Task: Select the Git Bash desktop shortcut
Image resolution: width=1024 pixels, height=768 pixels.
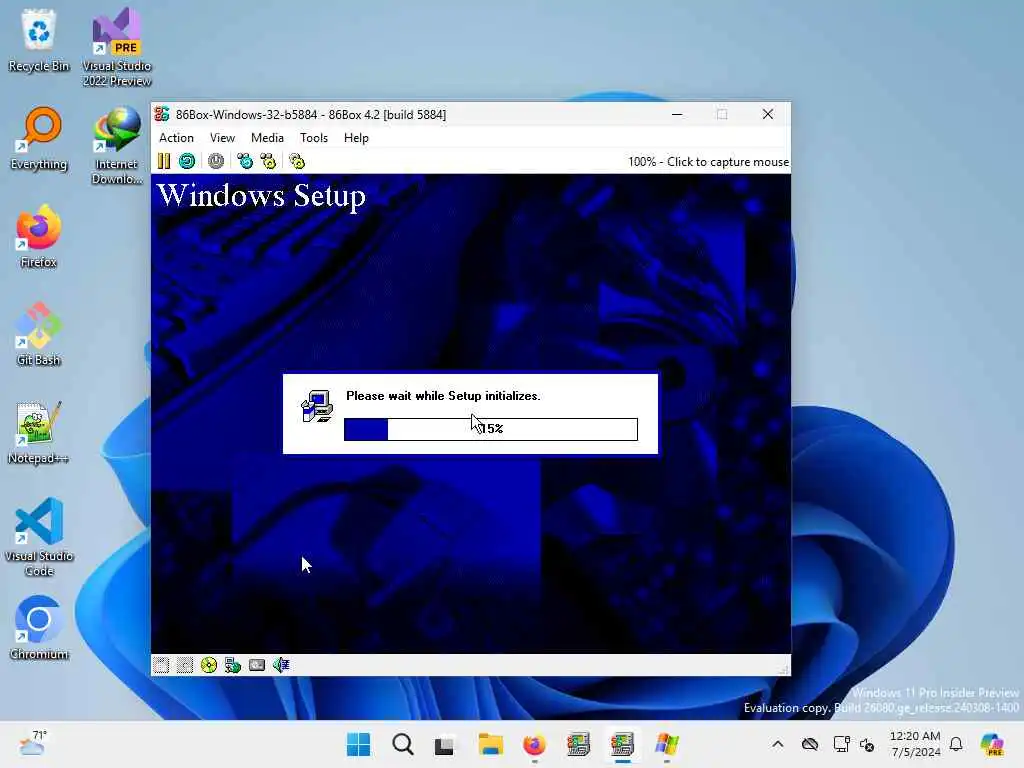Action: 39,334
